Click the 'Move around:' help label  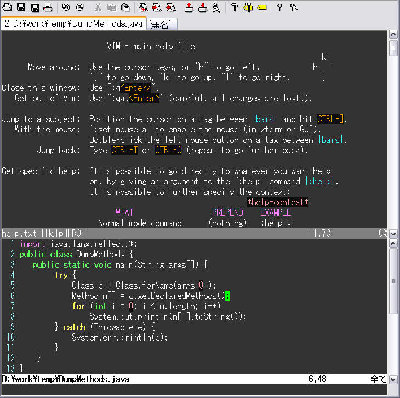[54, 67]
